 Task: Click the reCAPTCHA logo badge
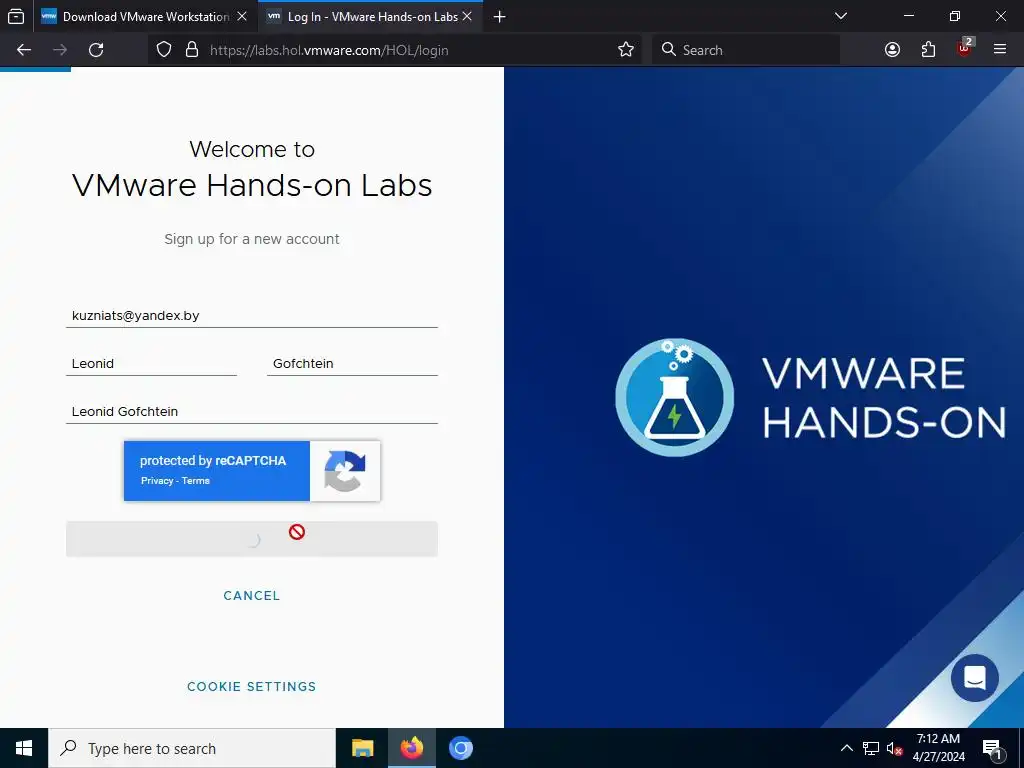345,471
